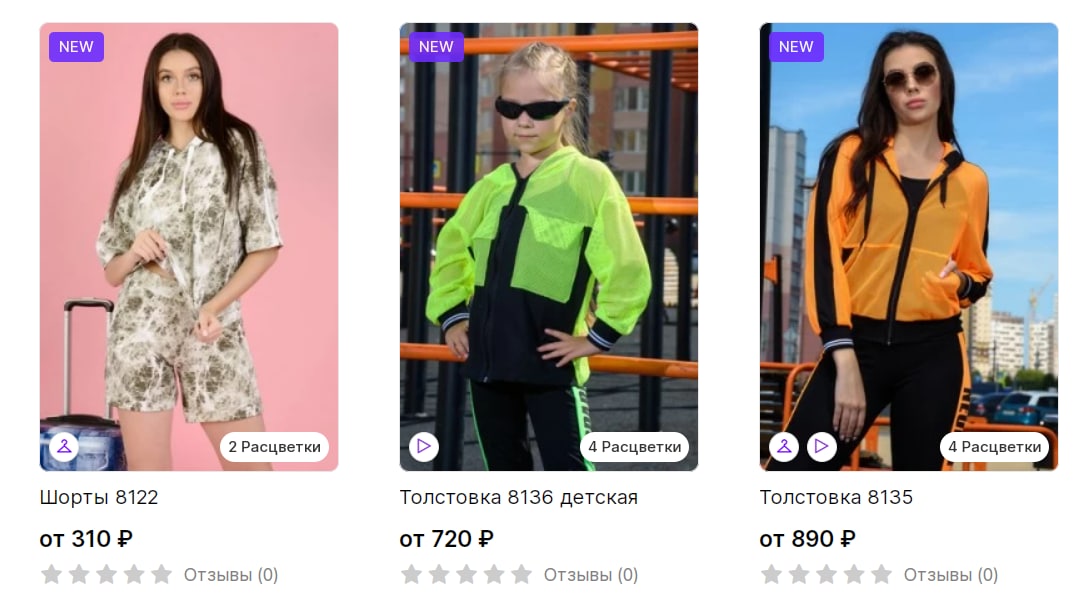Open the Шорты 8122 product title link
The width and height of the screenshot is (1087, 605).
(x=98, y=498)
